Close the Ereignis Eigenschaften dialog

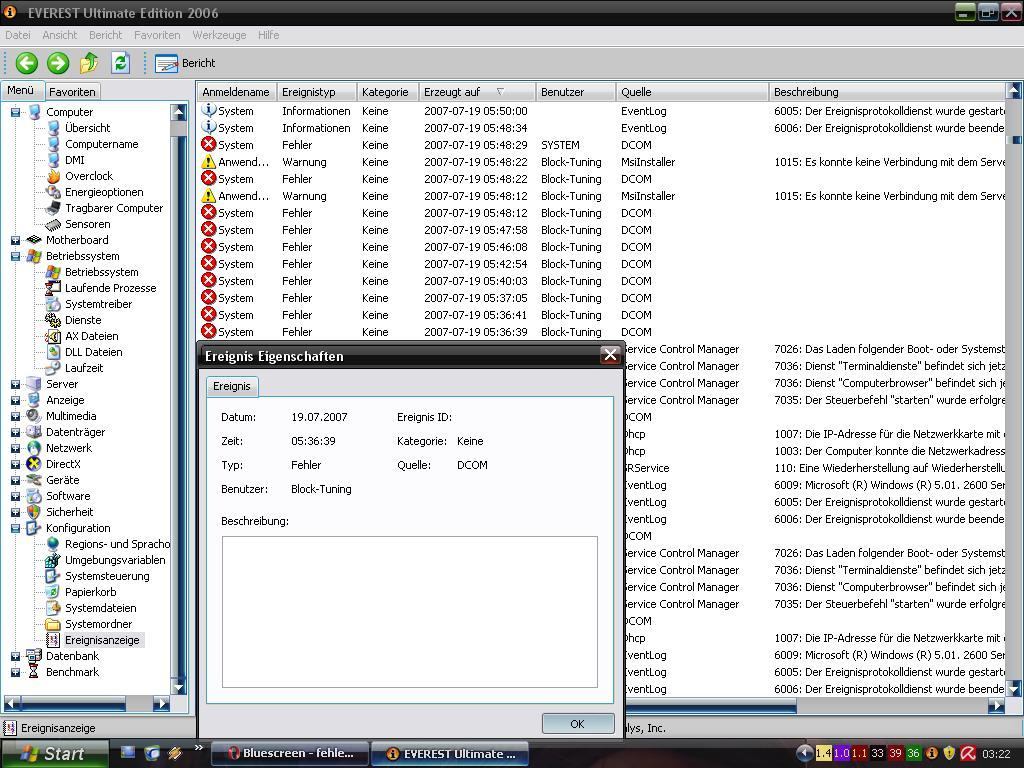click(610, 355)
